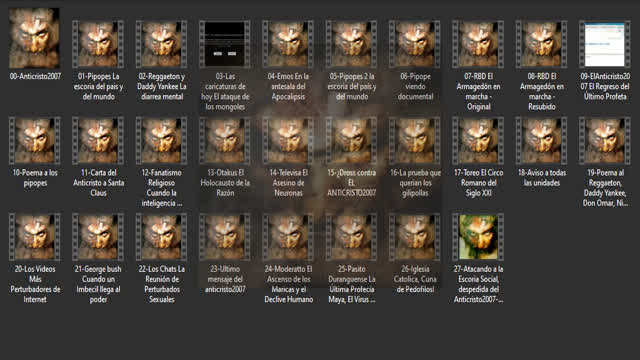Image resolution: width=640 pixels, height=360 pixels.
Task: Open video icon 09-ElAnticristo2007 El Regreso
Action: tap(605, 44)
